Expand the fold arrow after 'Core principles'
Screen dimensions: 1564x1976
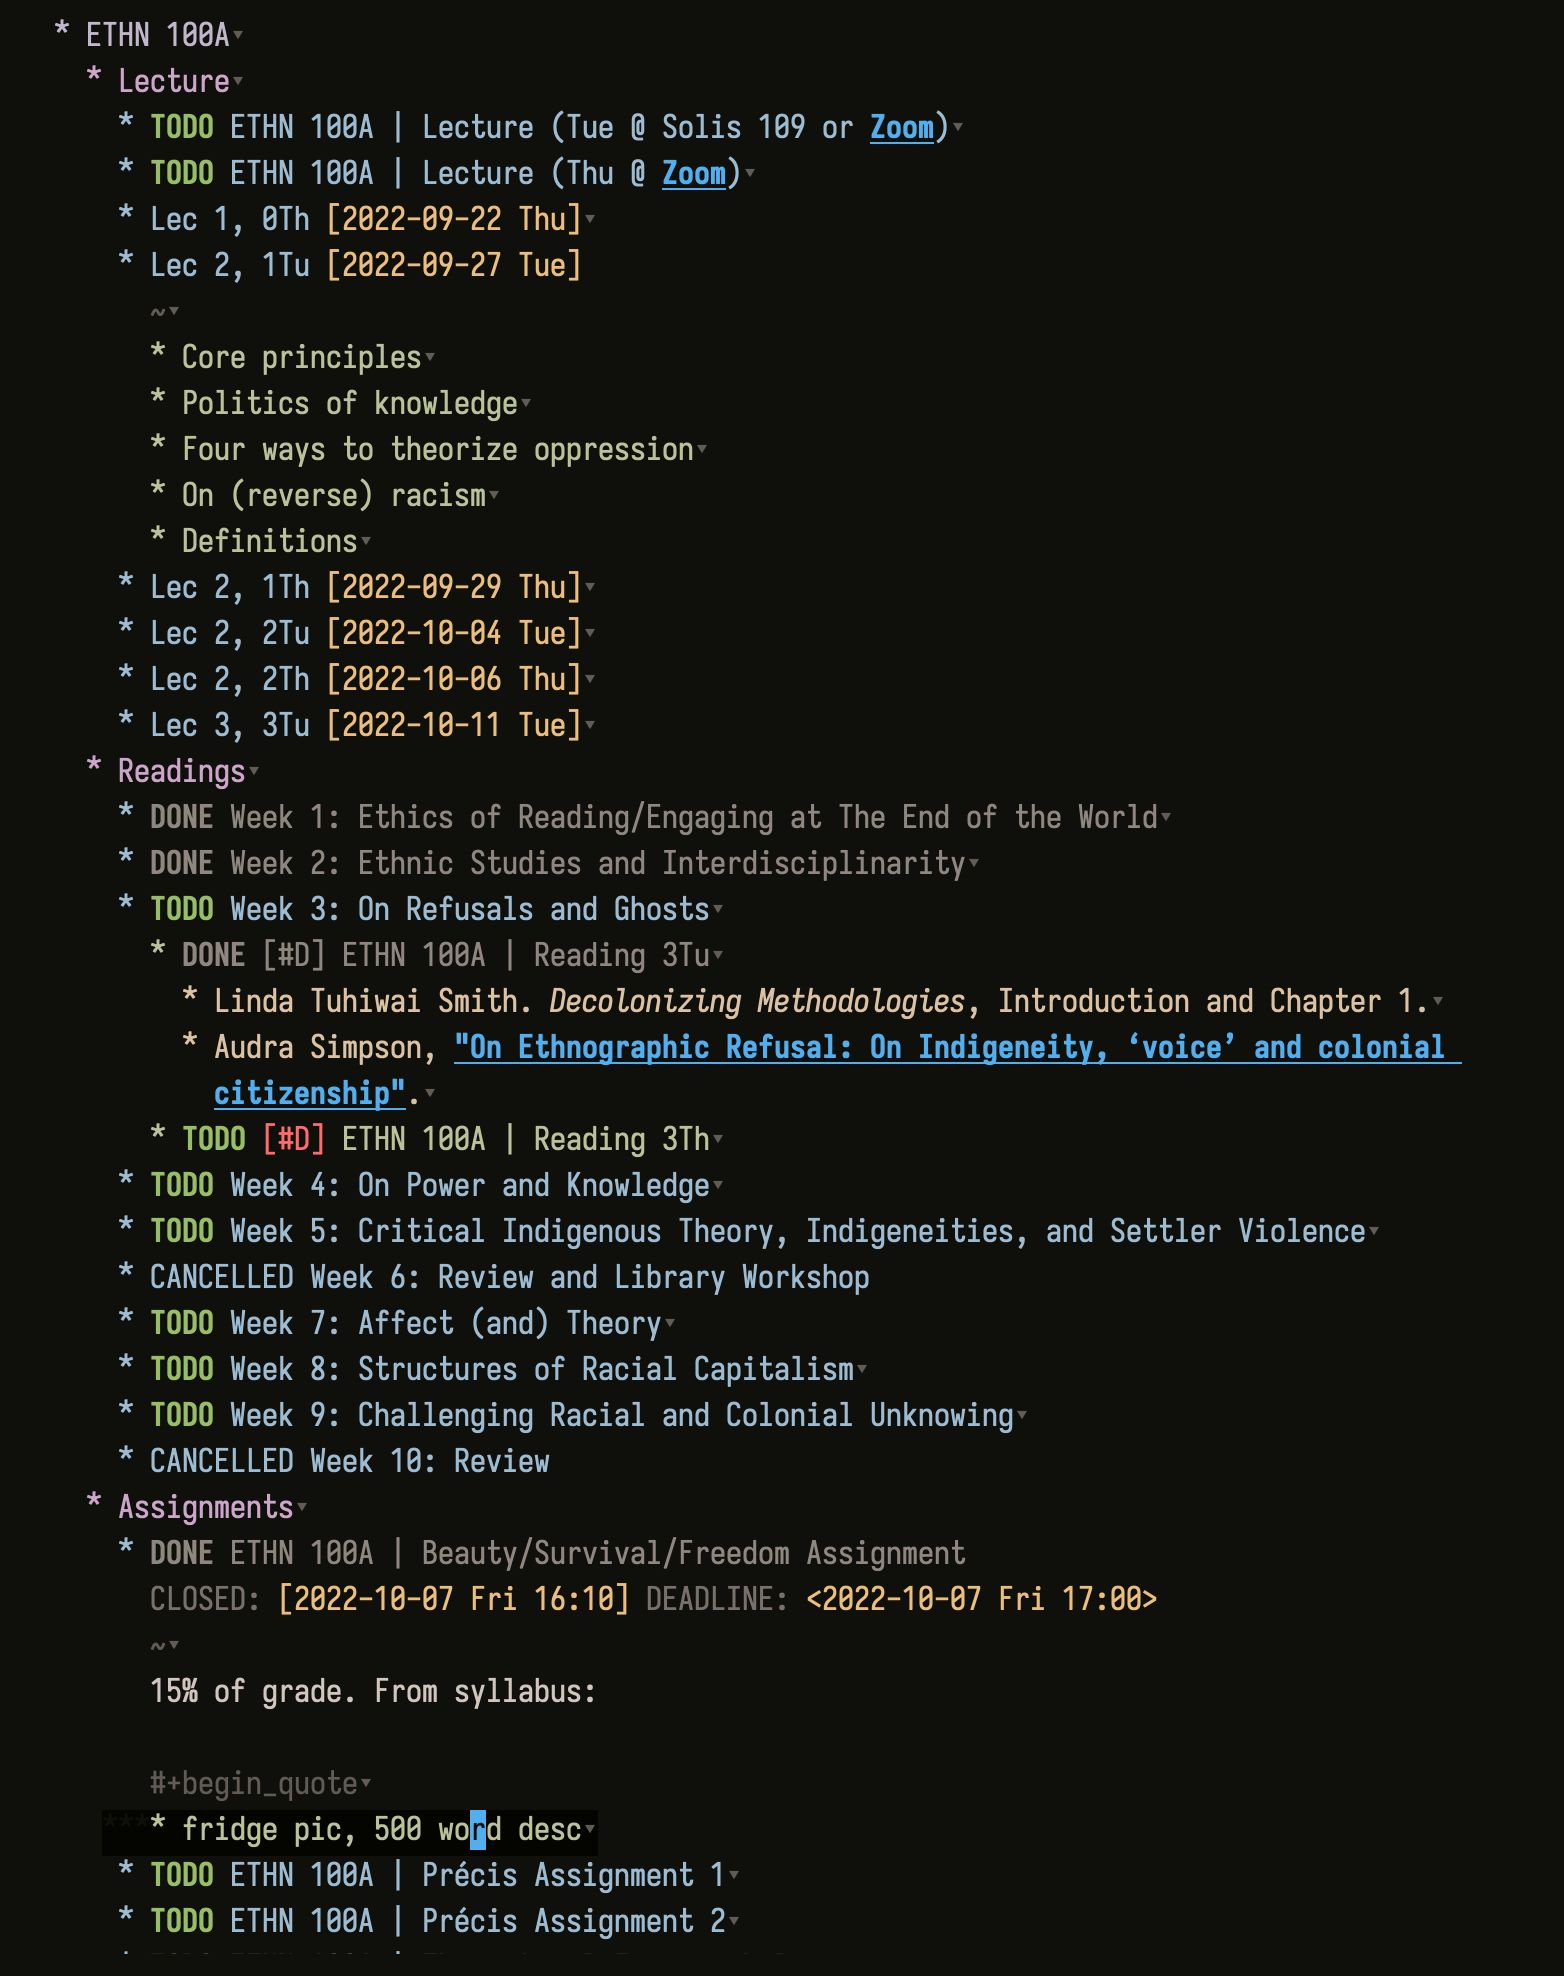click(x=430, y=358)
